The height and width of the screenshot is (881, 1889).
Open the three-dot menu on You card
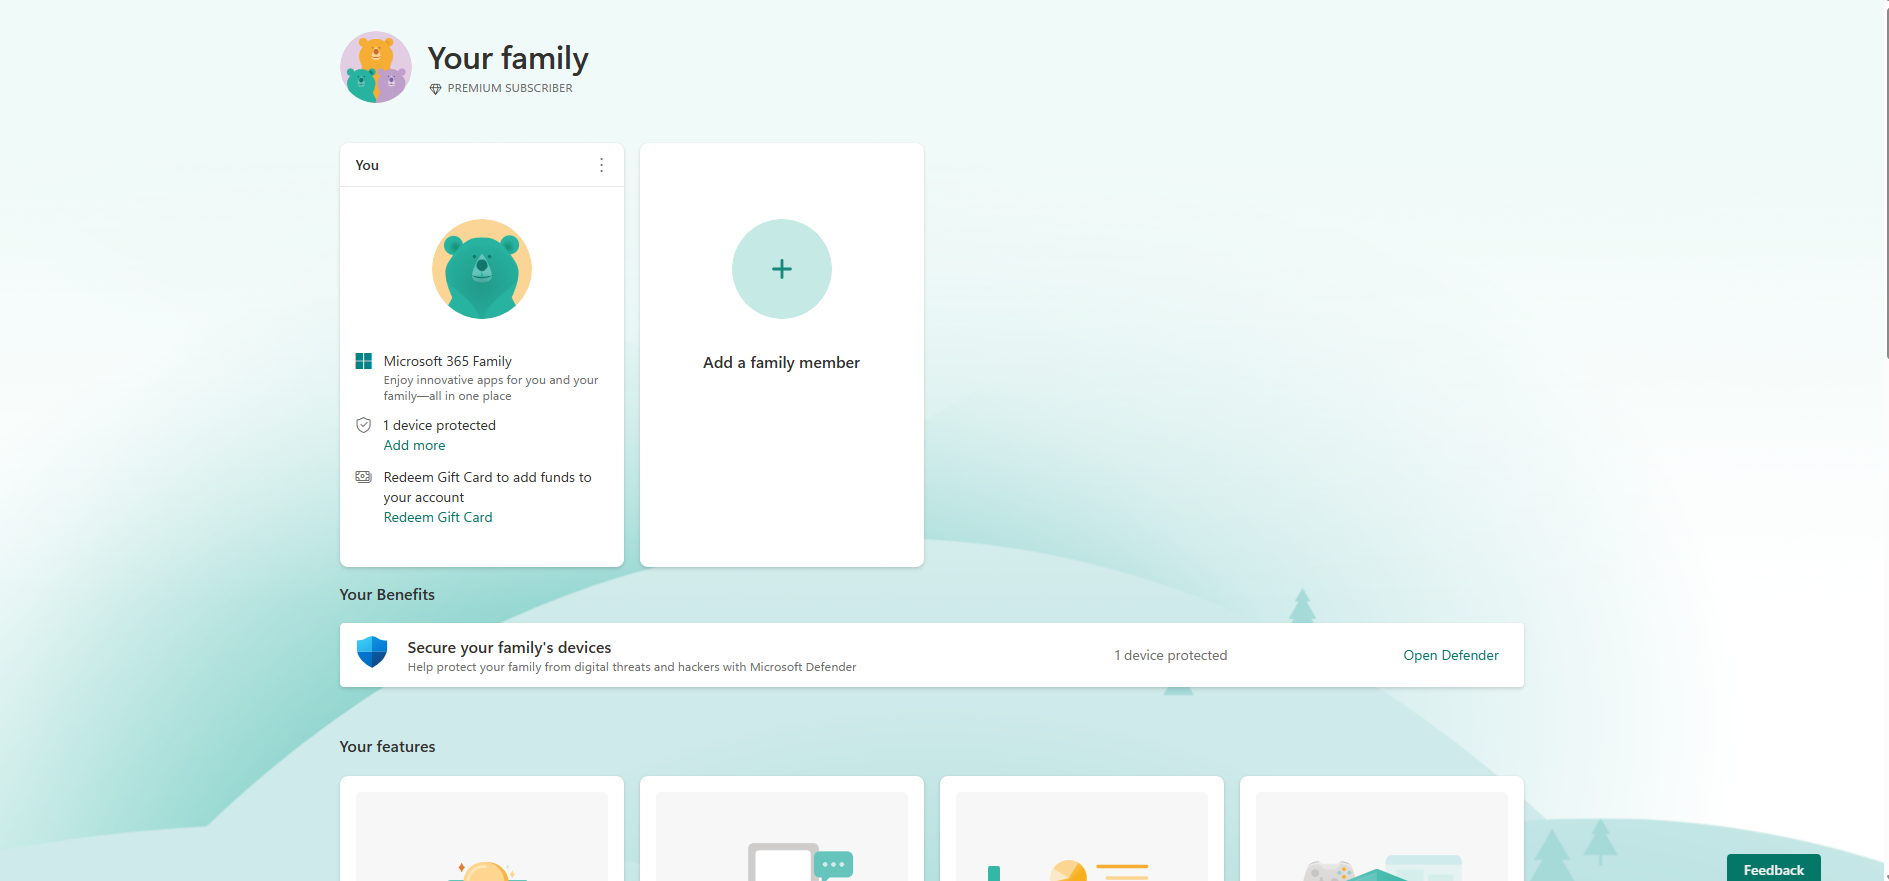[x=601, y=165]
